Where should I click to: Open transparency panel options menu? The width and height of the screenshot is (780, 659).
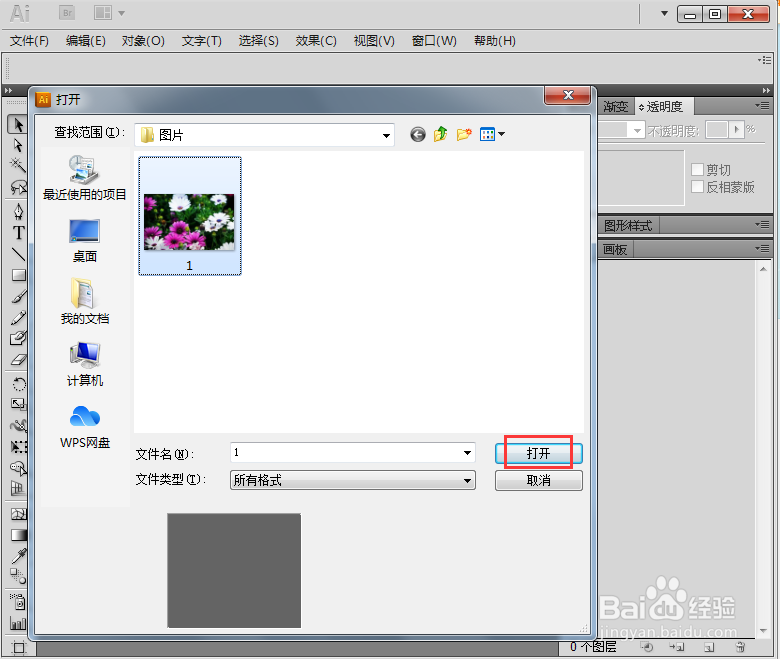click(x=762, y=105)
